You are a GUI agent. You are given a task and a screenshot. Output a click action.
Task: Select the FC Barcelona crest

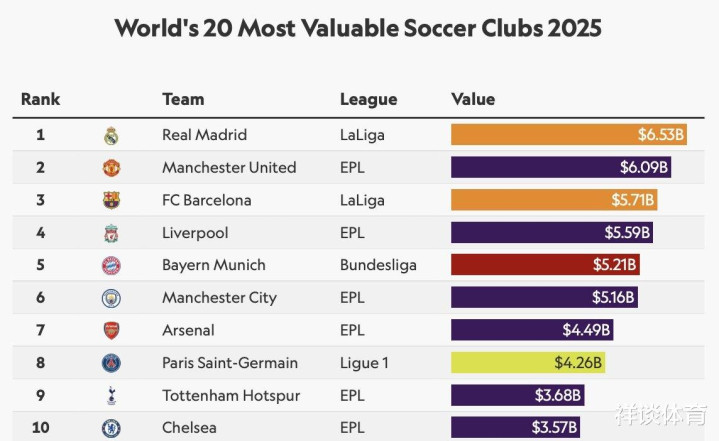pyautogui.click(x=111, y=200)
